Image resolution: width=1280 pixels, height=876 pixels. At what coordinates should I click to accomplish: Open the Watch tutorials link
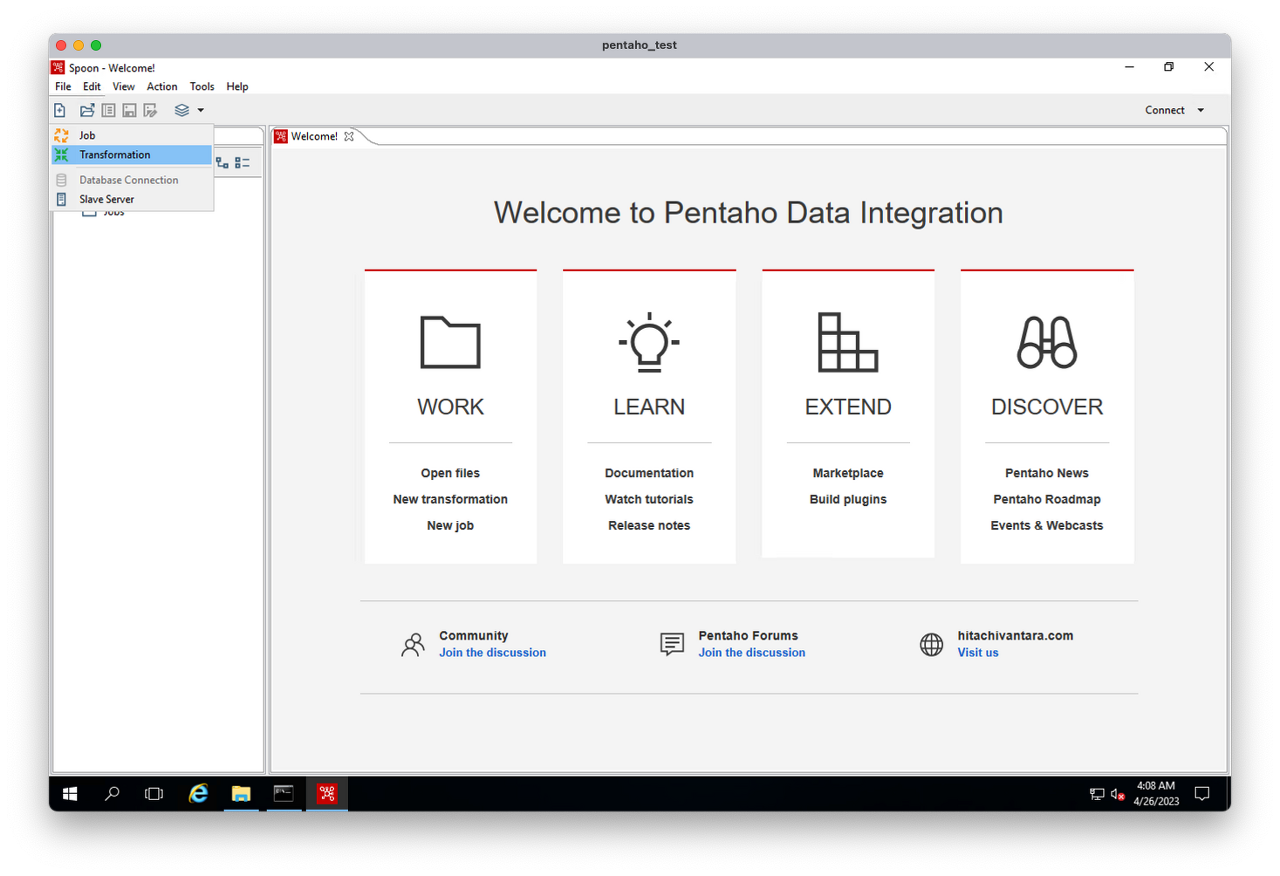(649, 499)
